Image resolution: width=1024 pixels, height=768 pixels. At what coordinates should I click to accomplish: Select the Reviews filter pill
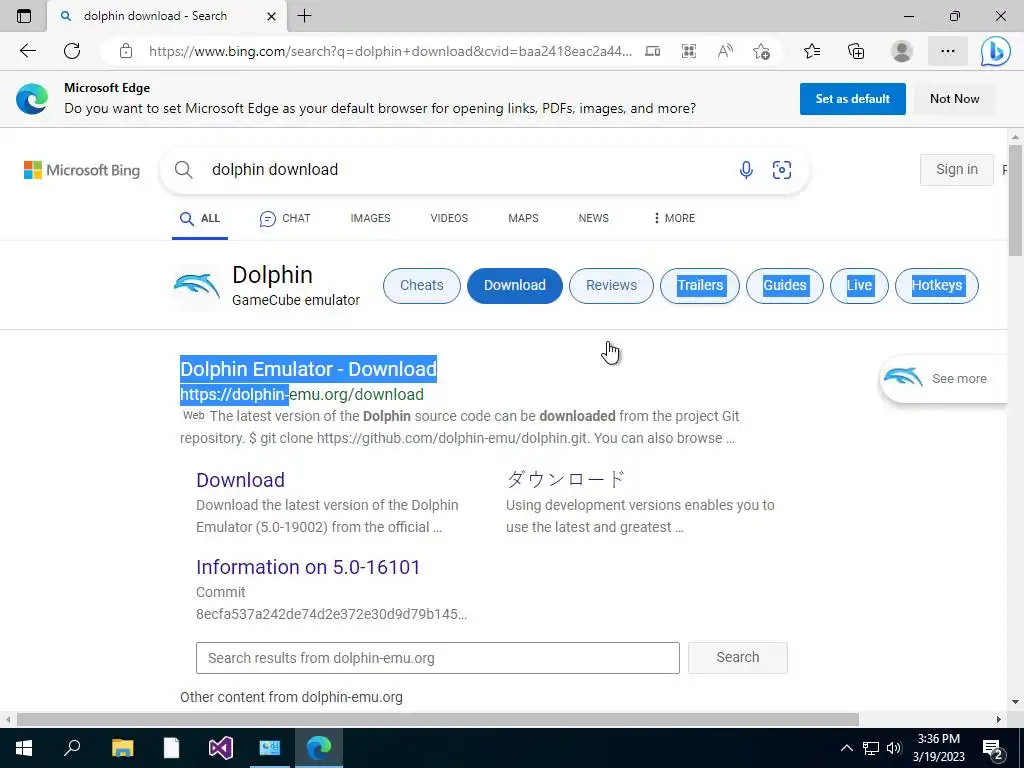pyautogui.click(x=611, y=285)
